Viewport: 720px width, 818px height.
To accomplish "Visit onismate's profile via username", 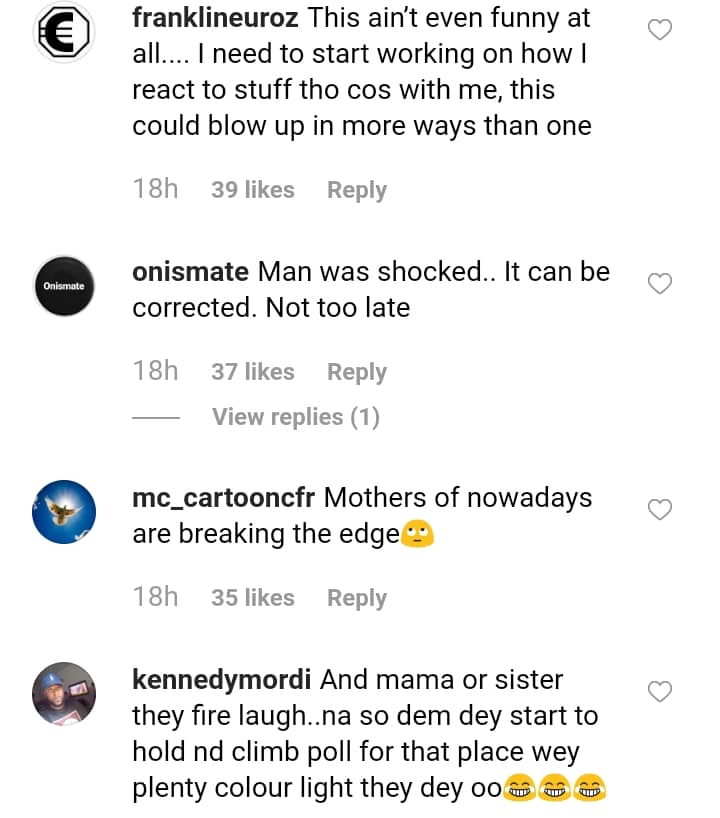I will [191, 272].
